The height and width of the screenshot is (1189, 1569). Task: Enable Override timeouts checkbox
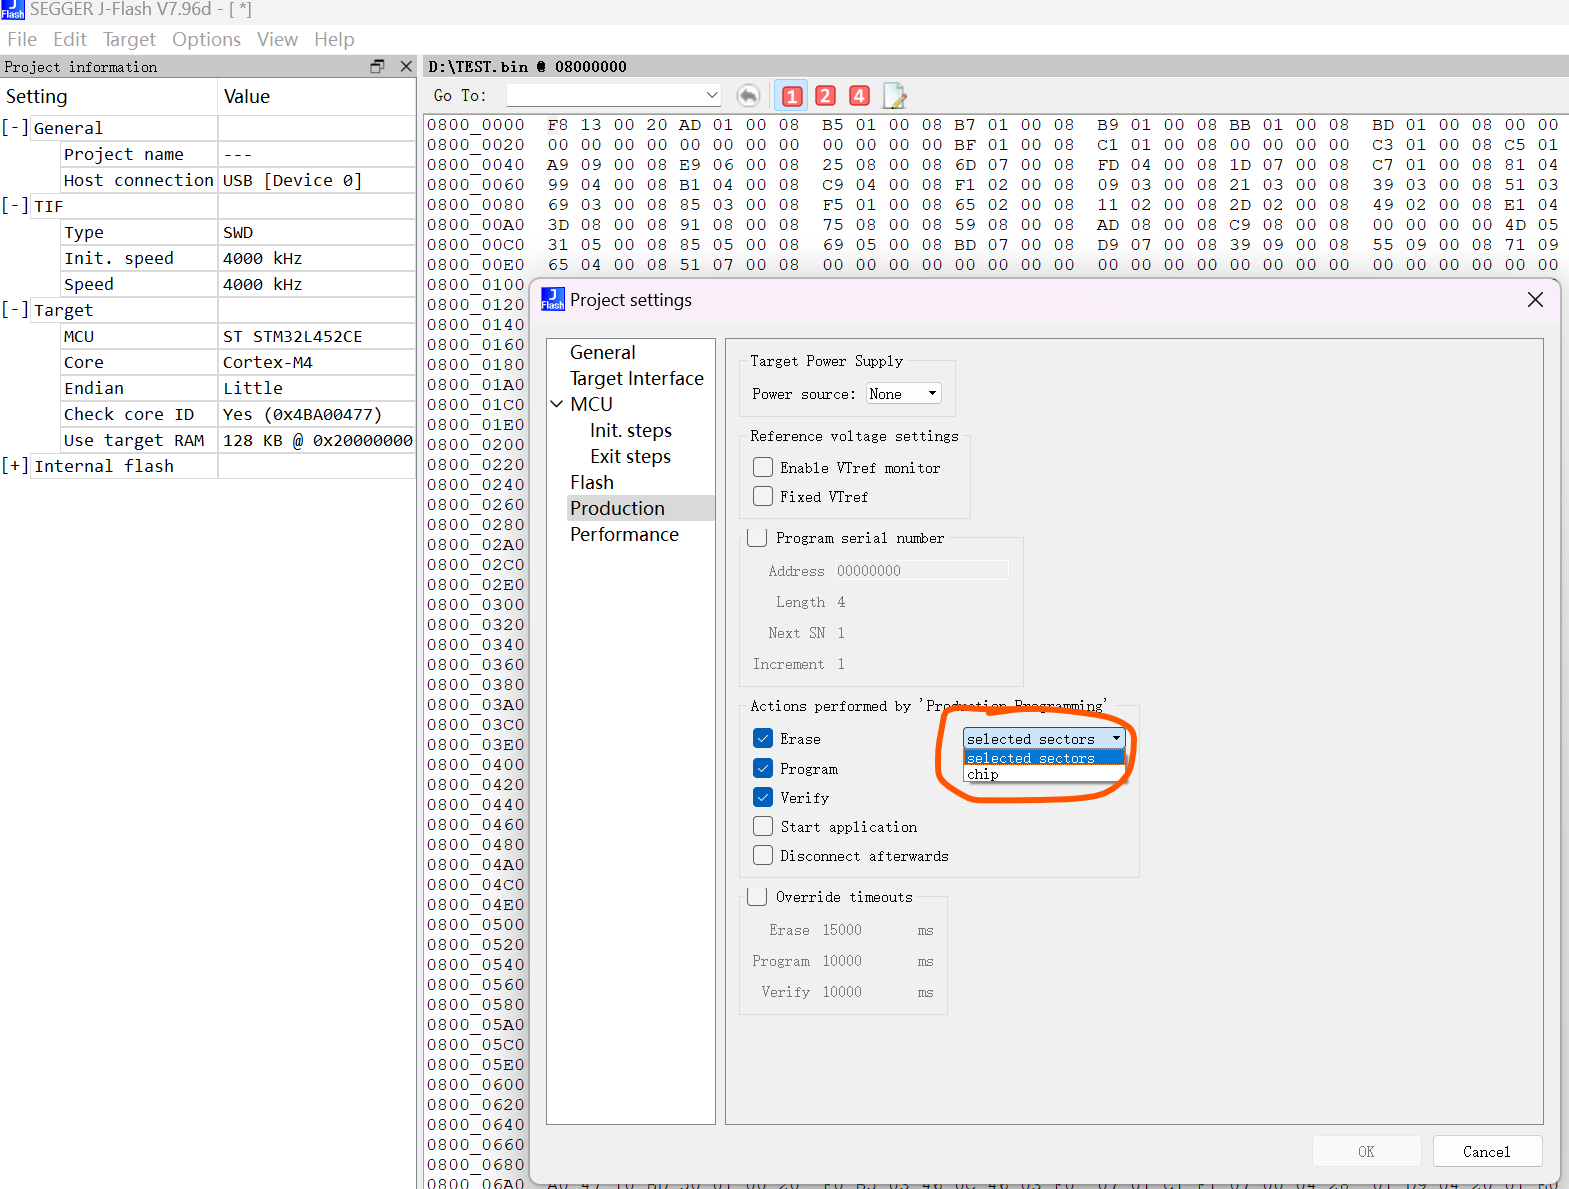(x=757, y=896)
